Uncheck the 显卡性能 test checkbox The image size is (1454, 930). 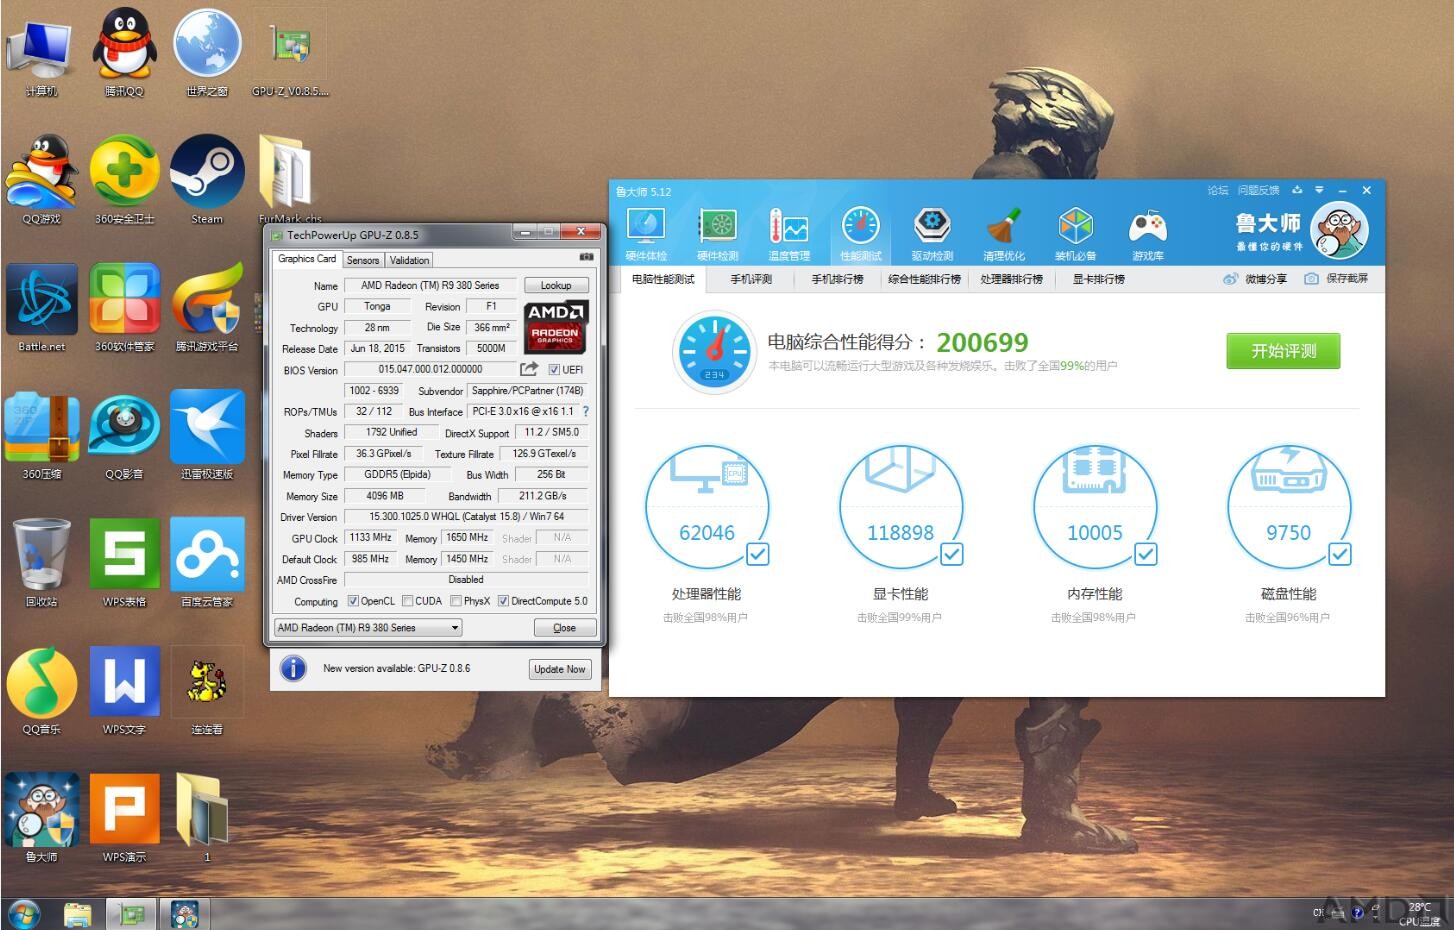[x=952, y=554]
